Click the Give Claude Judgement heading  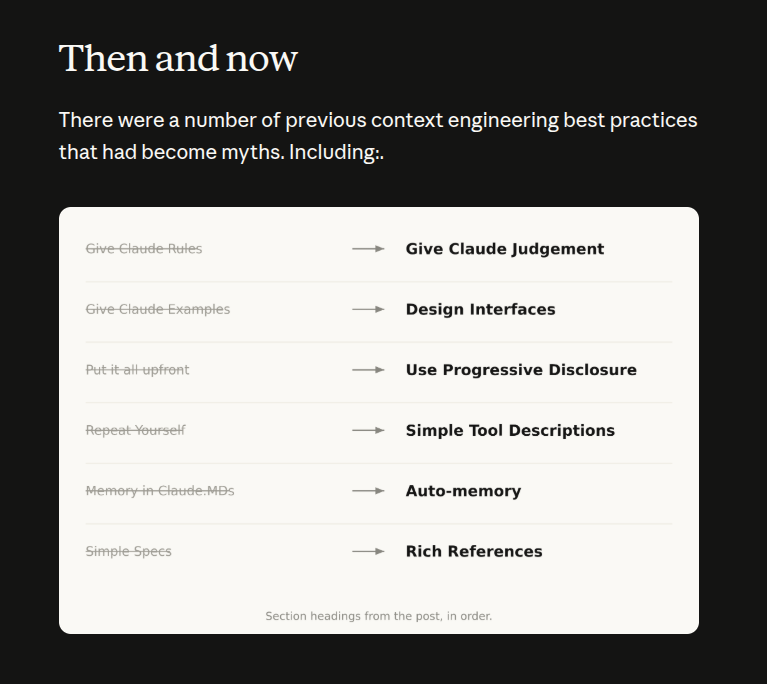505,249
